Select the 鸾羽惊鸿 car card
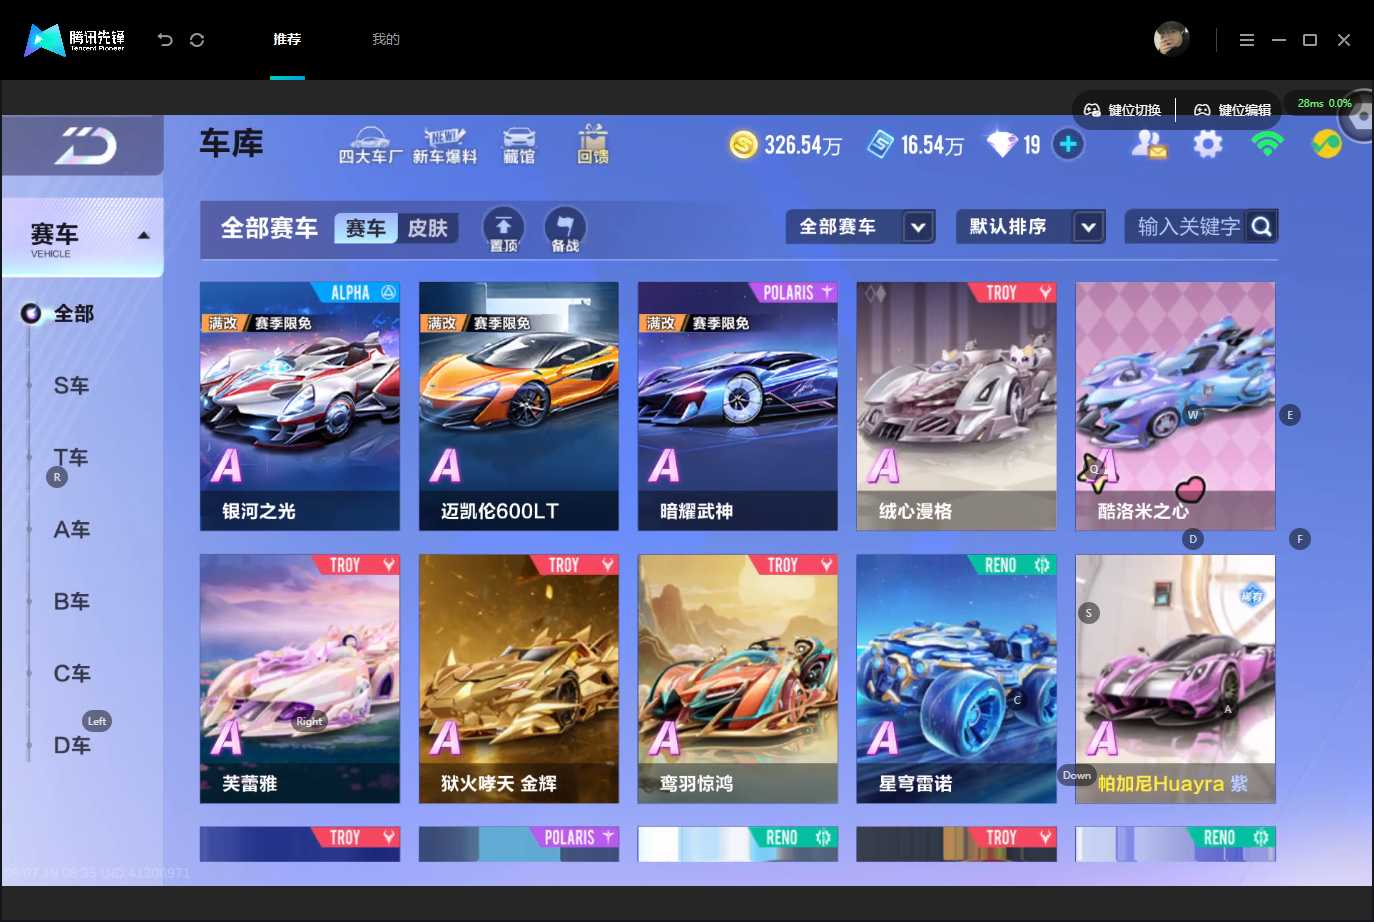This screenshot has height=922, width=1374. point(738,679)
